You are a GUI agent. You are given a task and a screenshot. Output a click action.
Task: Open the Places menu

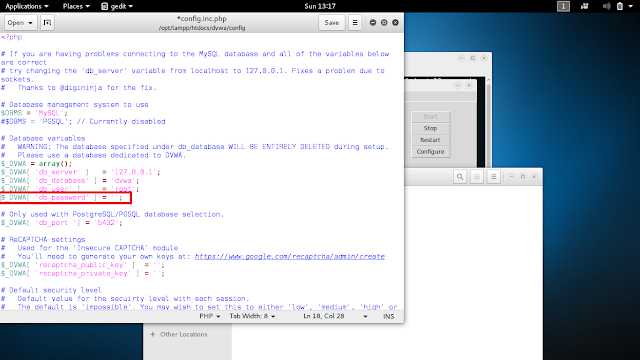(76, 6)
